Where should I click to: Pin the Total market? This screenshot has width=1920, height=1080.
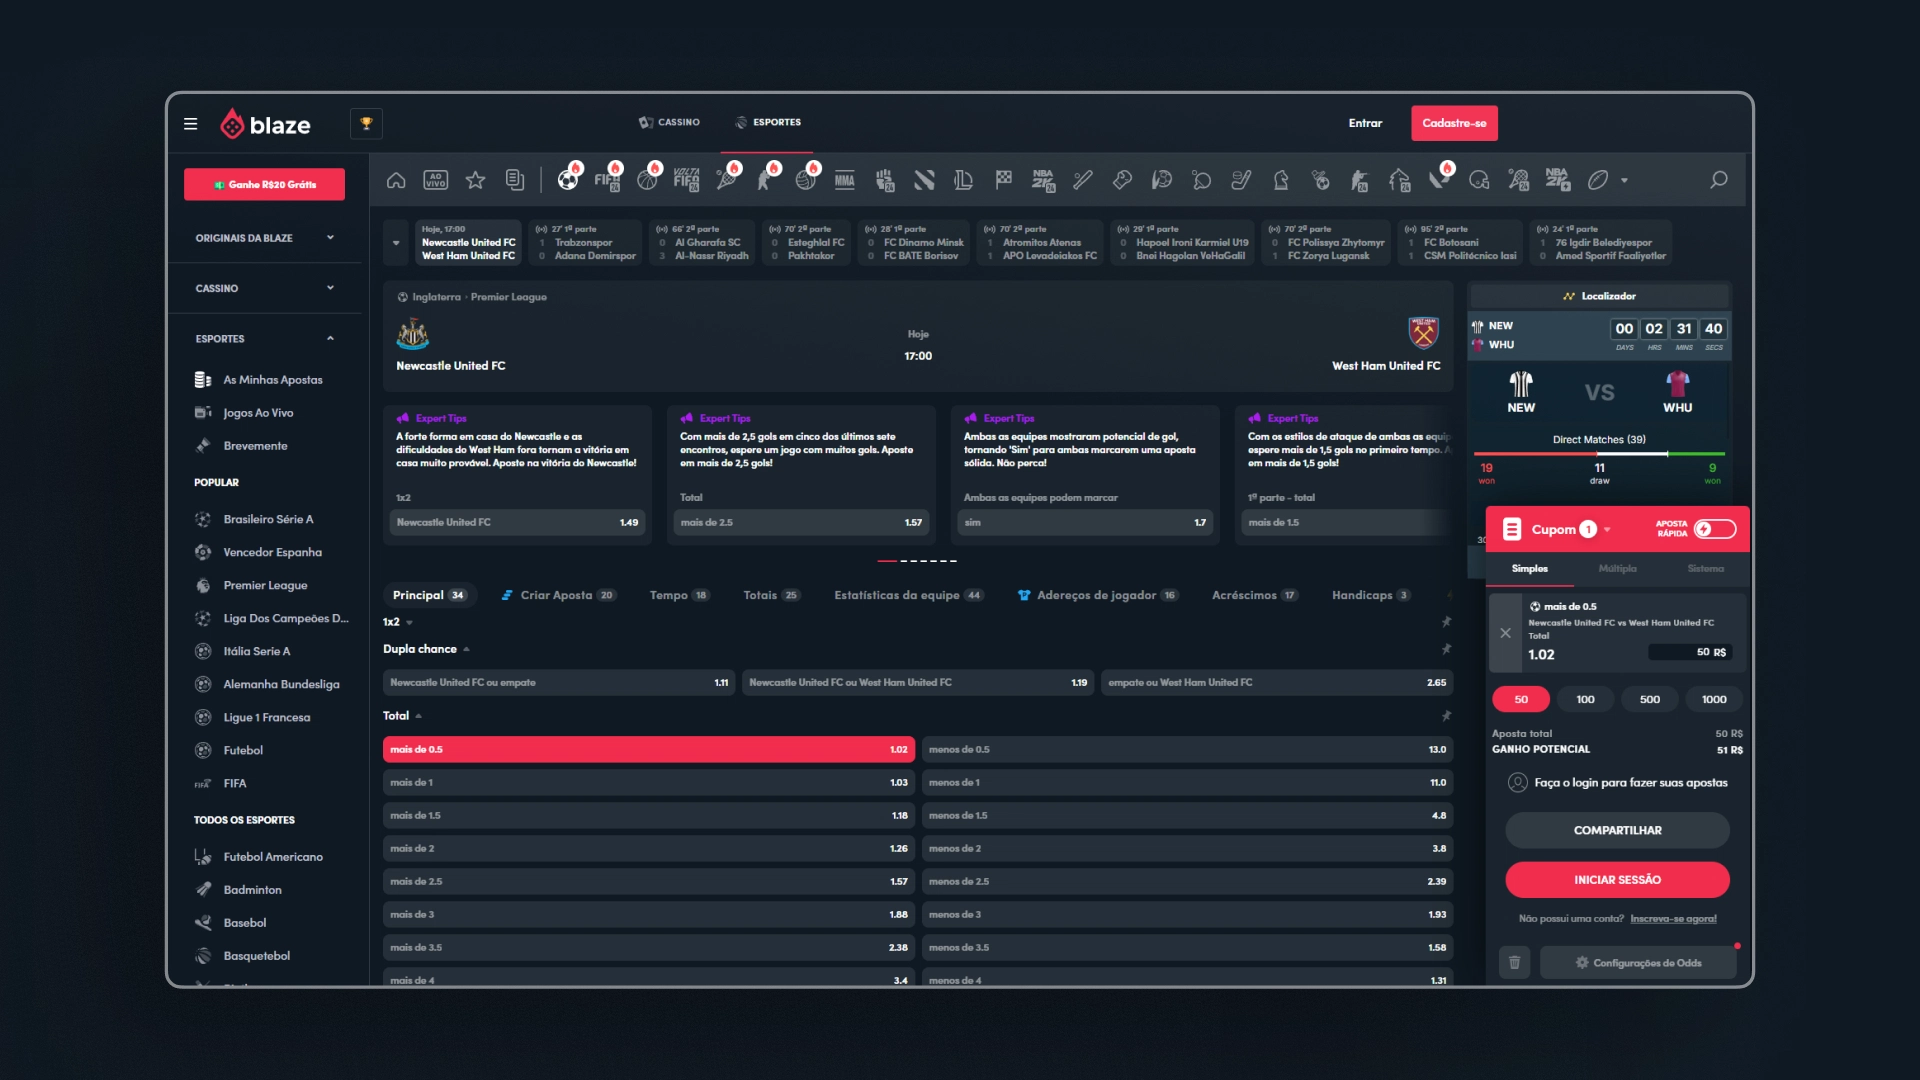1446,716
